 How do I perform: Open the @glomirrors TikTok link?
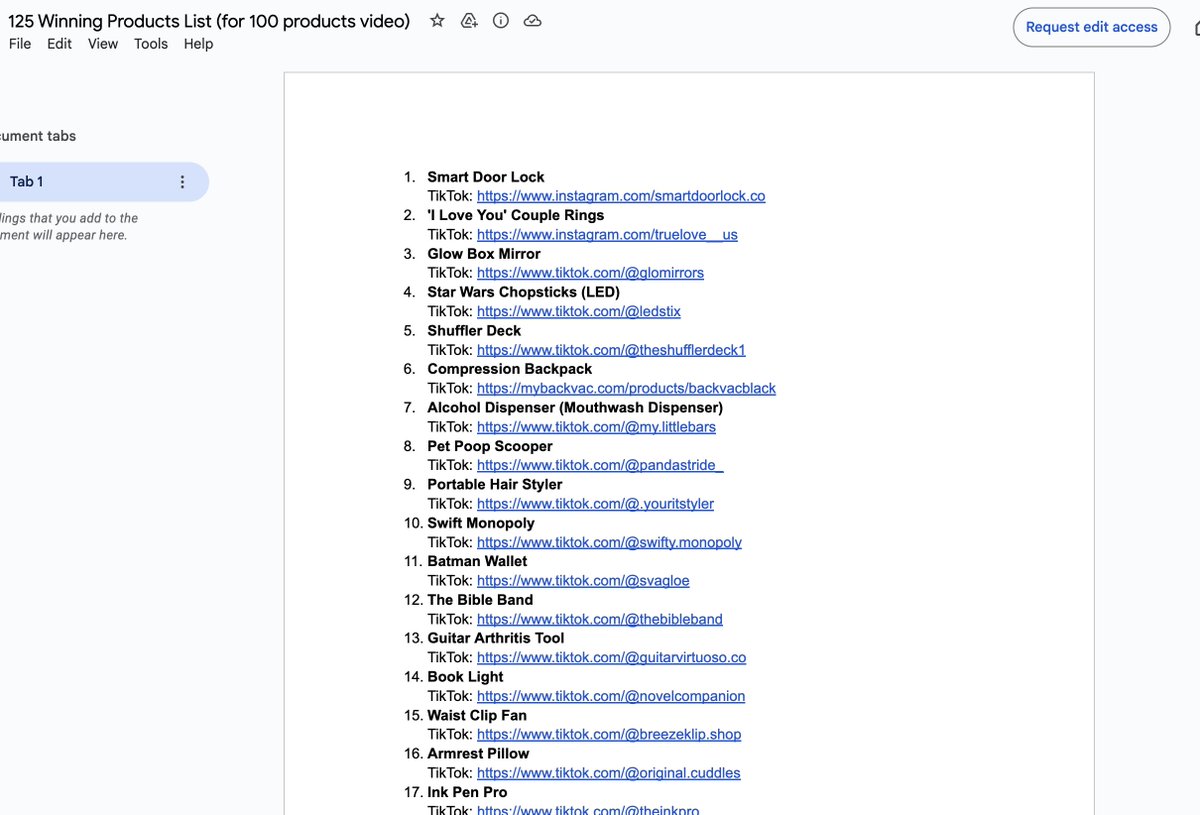[x=590, y=273]
